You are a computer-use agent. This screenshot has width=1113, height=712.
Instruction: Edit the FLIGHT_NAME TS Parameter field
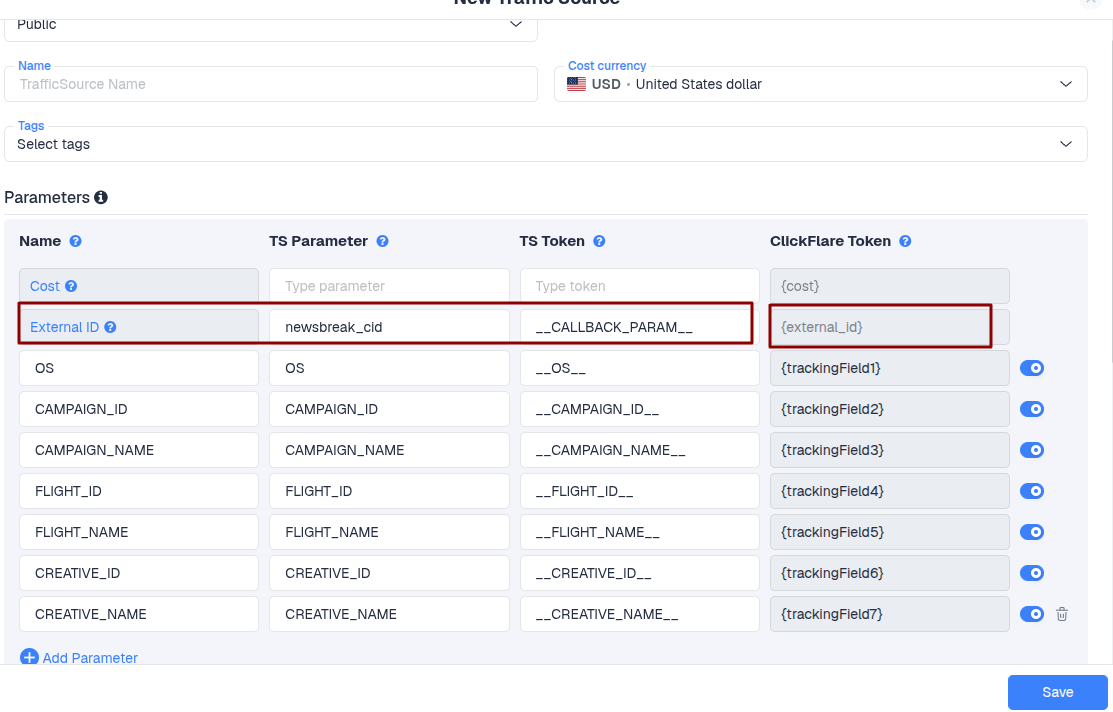[x=389, y=532]
